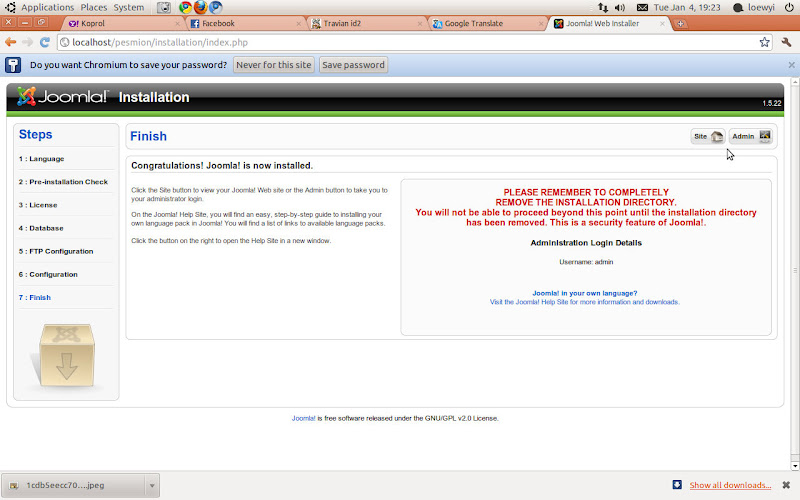The width and height of the screenshot is (800, 500).
Task: Bookmark this page with the star icon
Action: tap(764, 42)
